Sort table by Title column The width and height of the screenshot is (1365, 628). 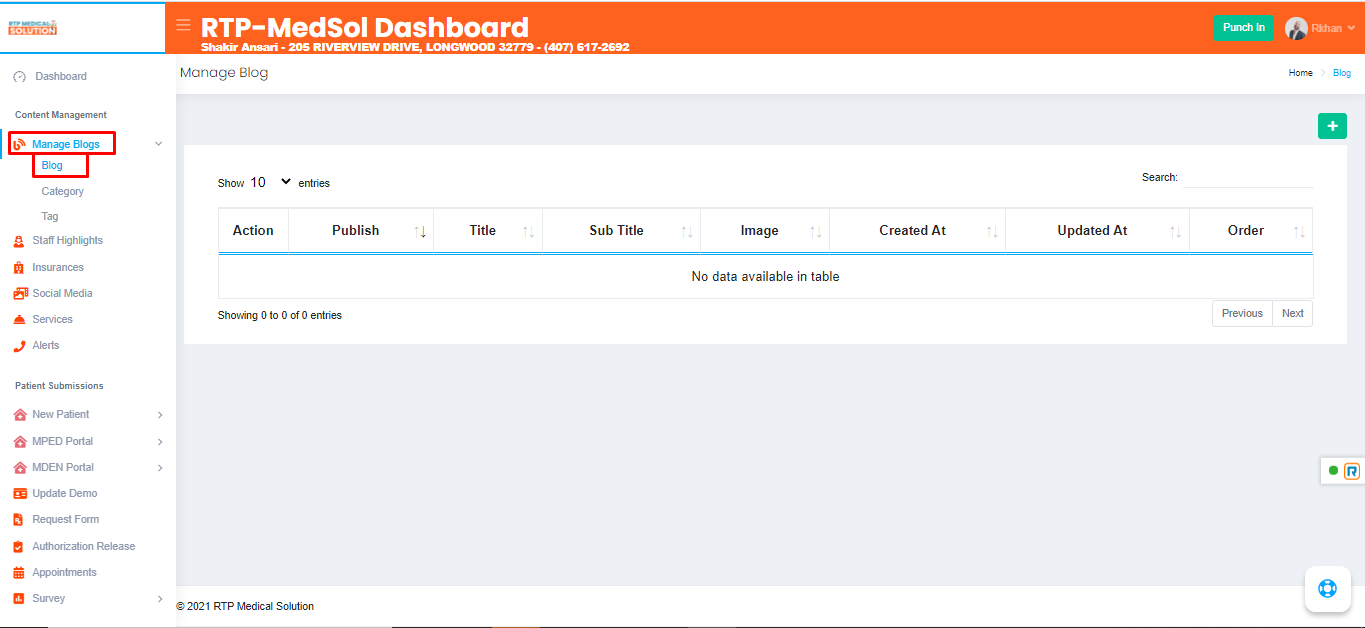(488, 231)
